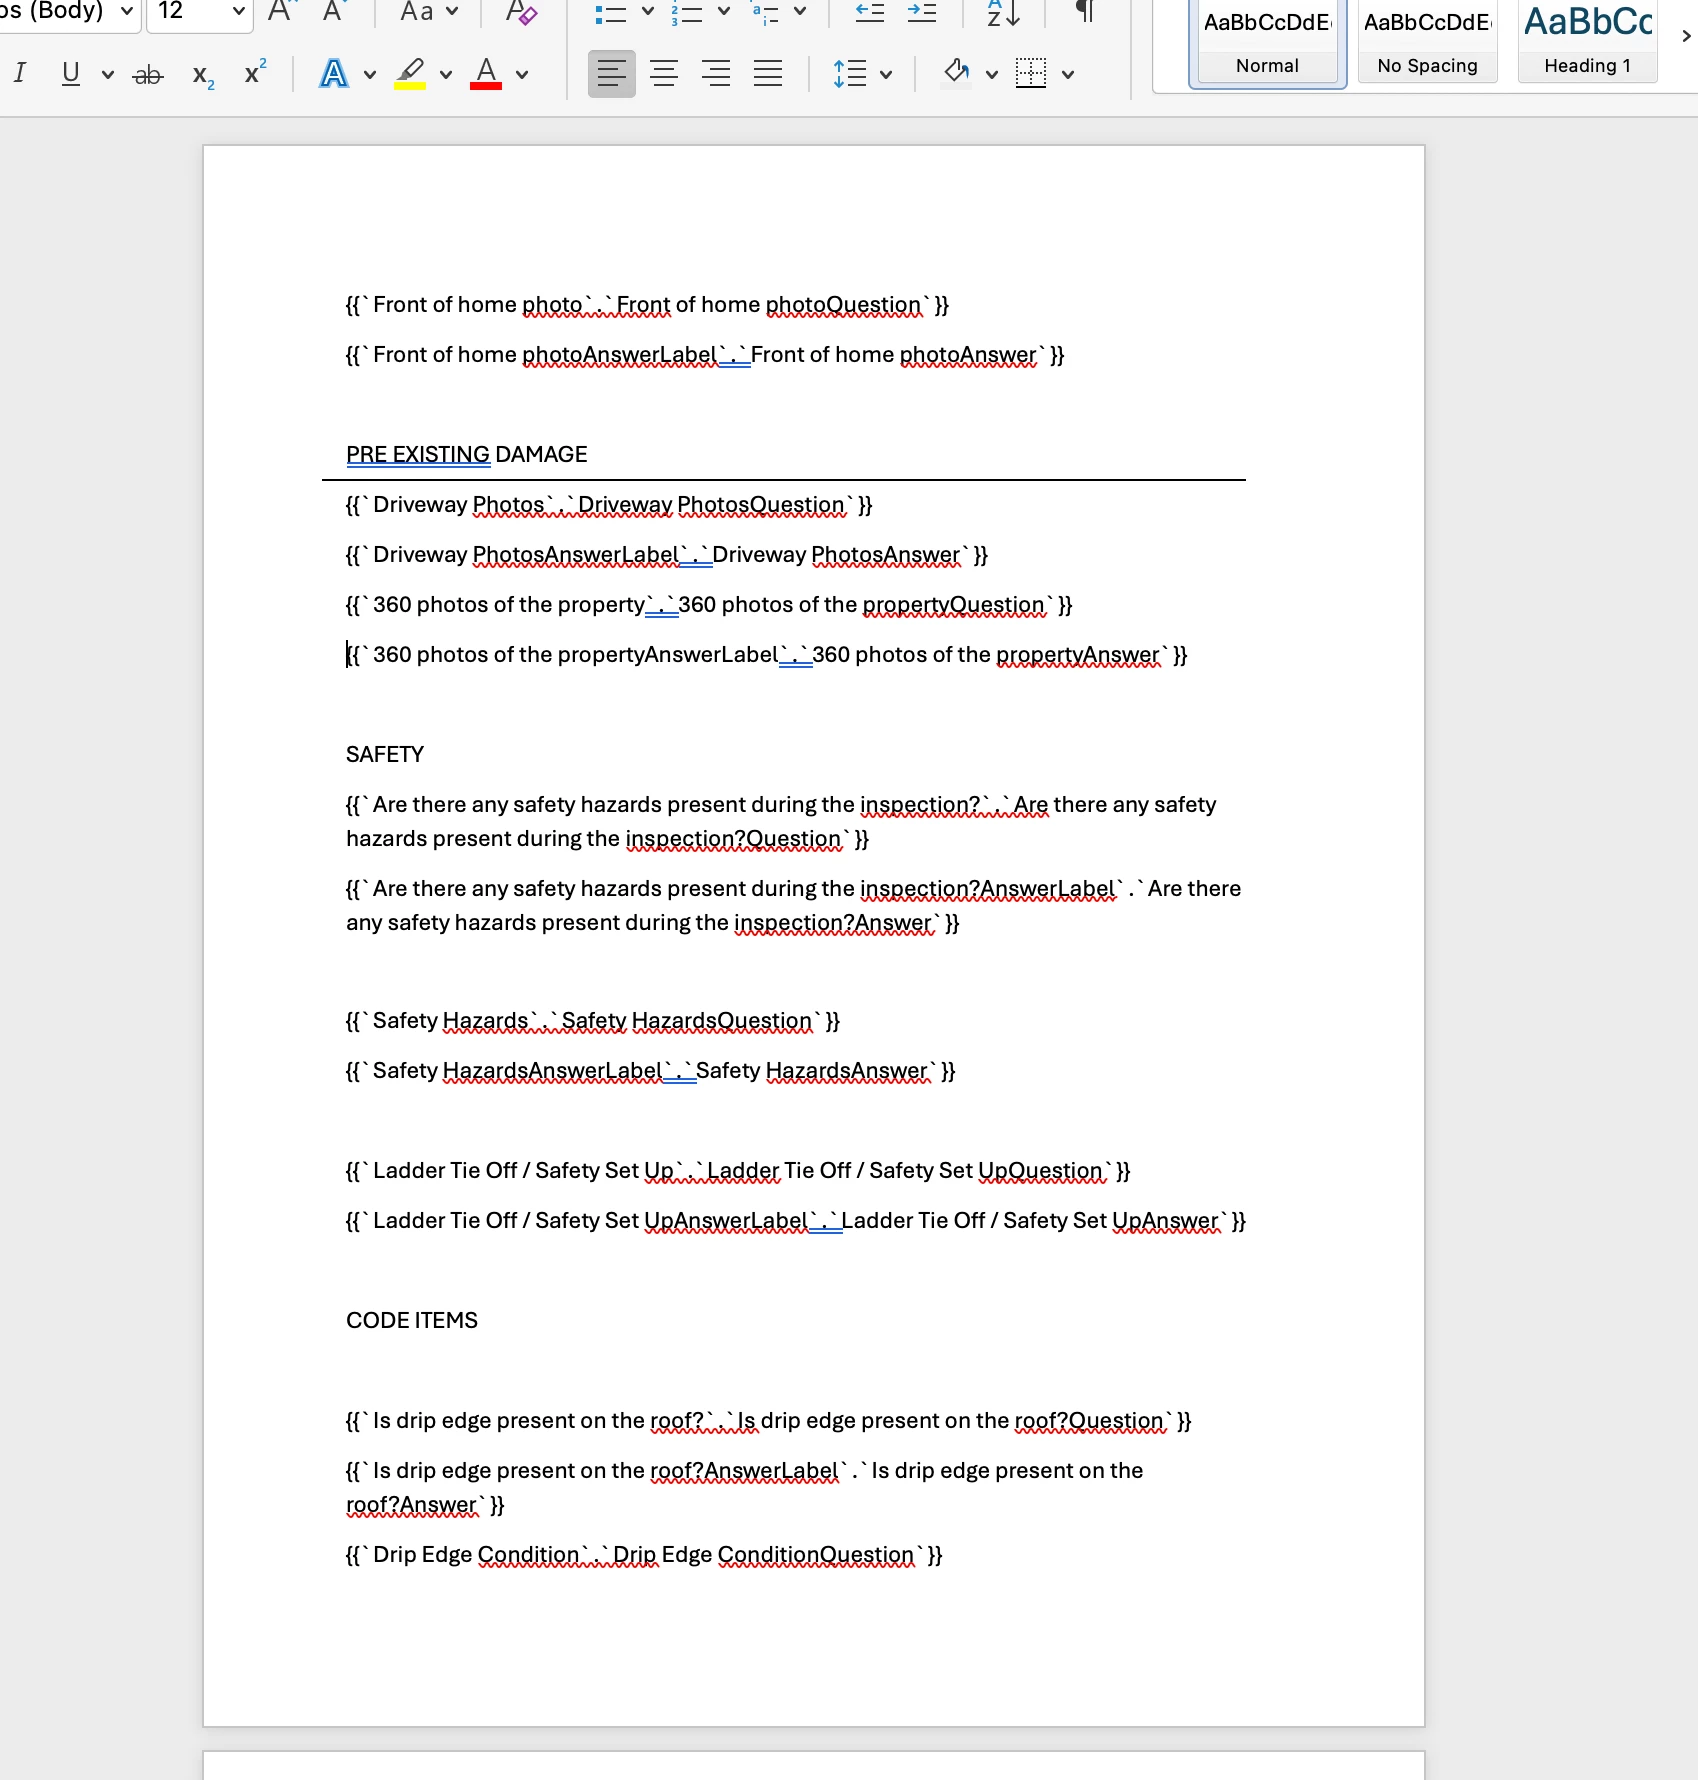Click PRE EXISTING DAMAGE heading
Screen dimensions: 1698x1780
pyautogui.click(x=466, y=455)
